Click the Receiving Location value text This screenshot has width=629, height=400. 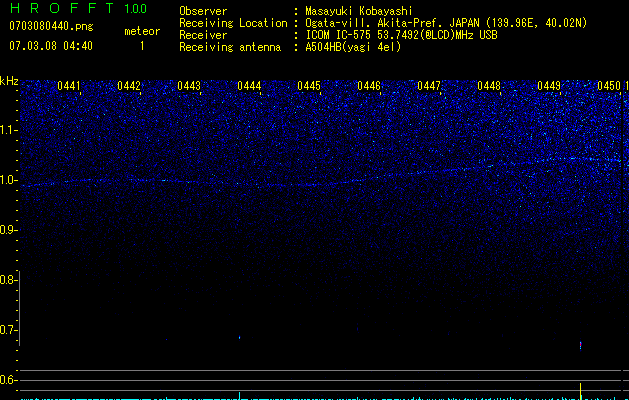[x=446, y=23]
